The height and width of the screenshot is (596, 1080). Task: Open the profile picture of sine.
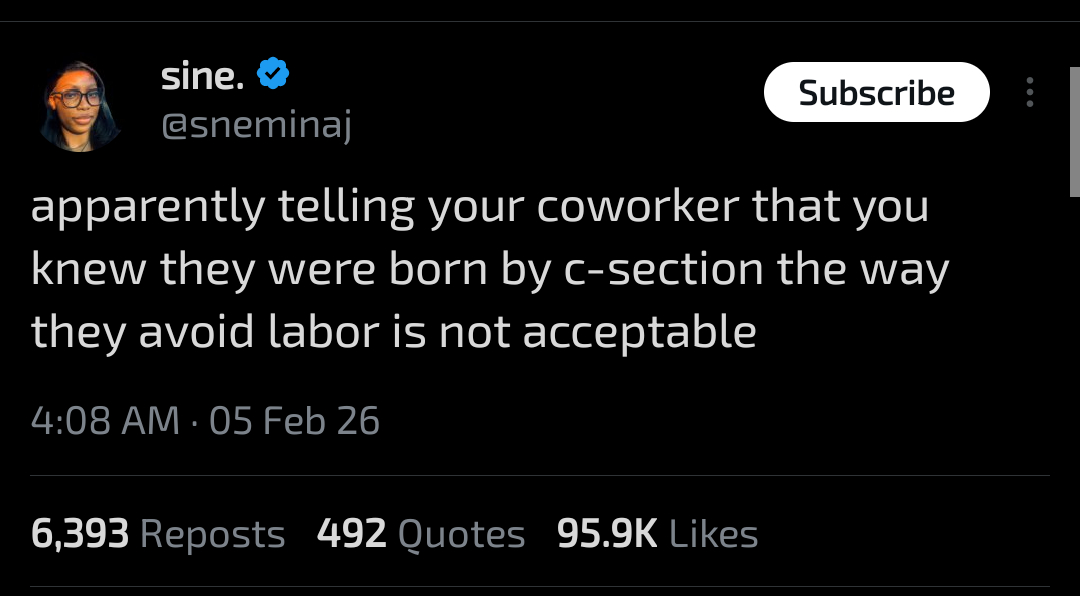(x=80, y=107)
